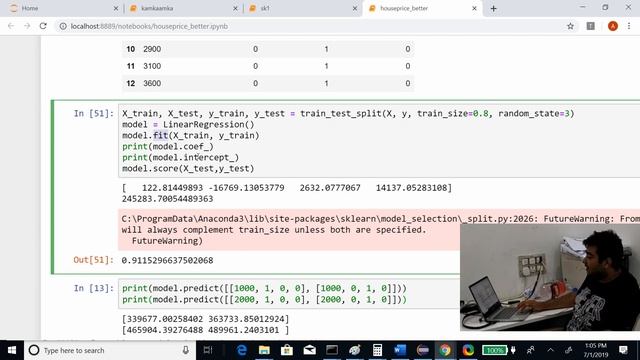Click the Cortana microphone icon
640x360 pixels.
pyautogui.click(x=186, y=350)
